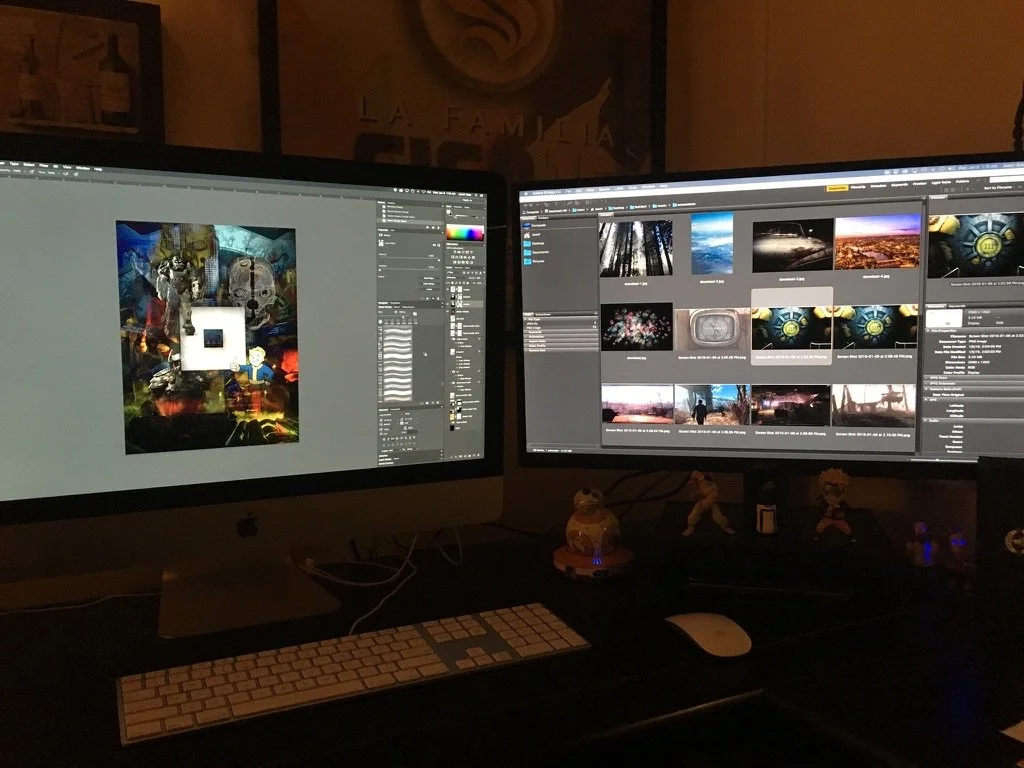Viewport: 1024px width, 768px height.
Task: Open the Window menu in Photoshop
Action: click(x=83, y=168)
